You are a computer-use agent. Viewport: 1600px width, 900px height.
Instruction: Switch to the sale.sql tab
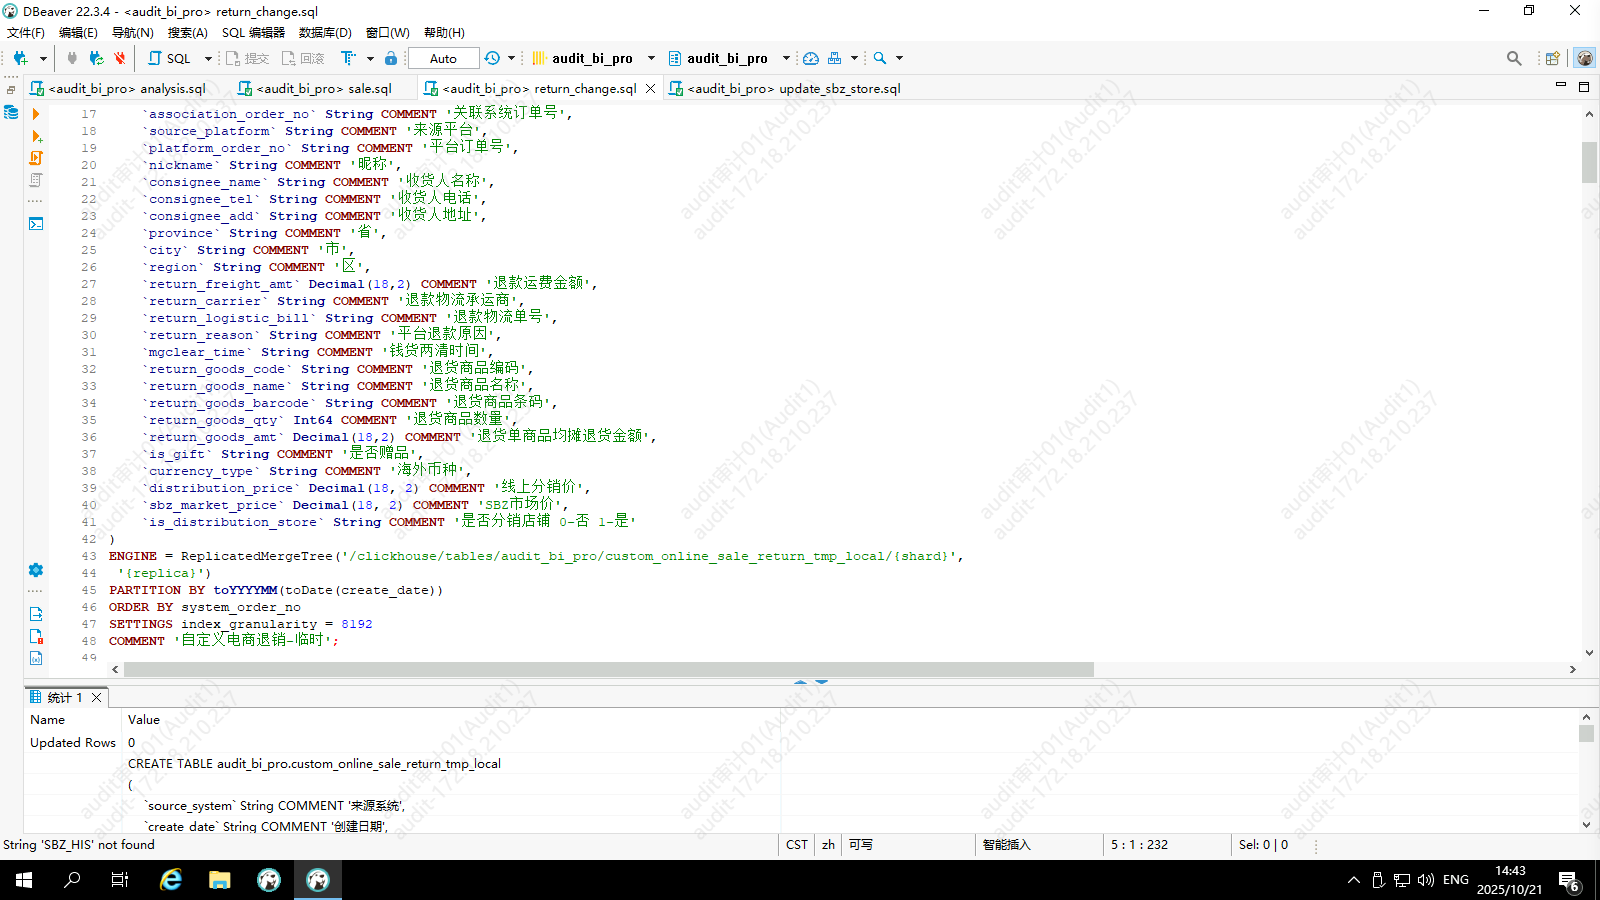coord(315,88)
